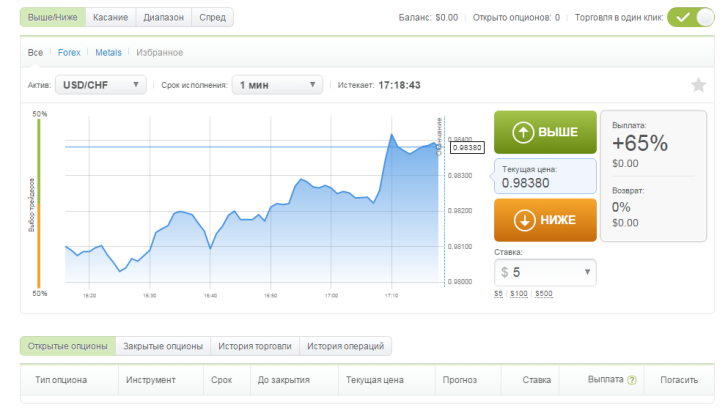Show Избранное favorite assets
The image size is (728, 416).
158,52
